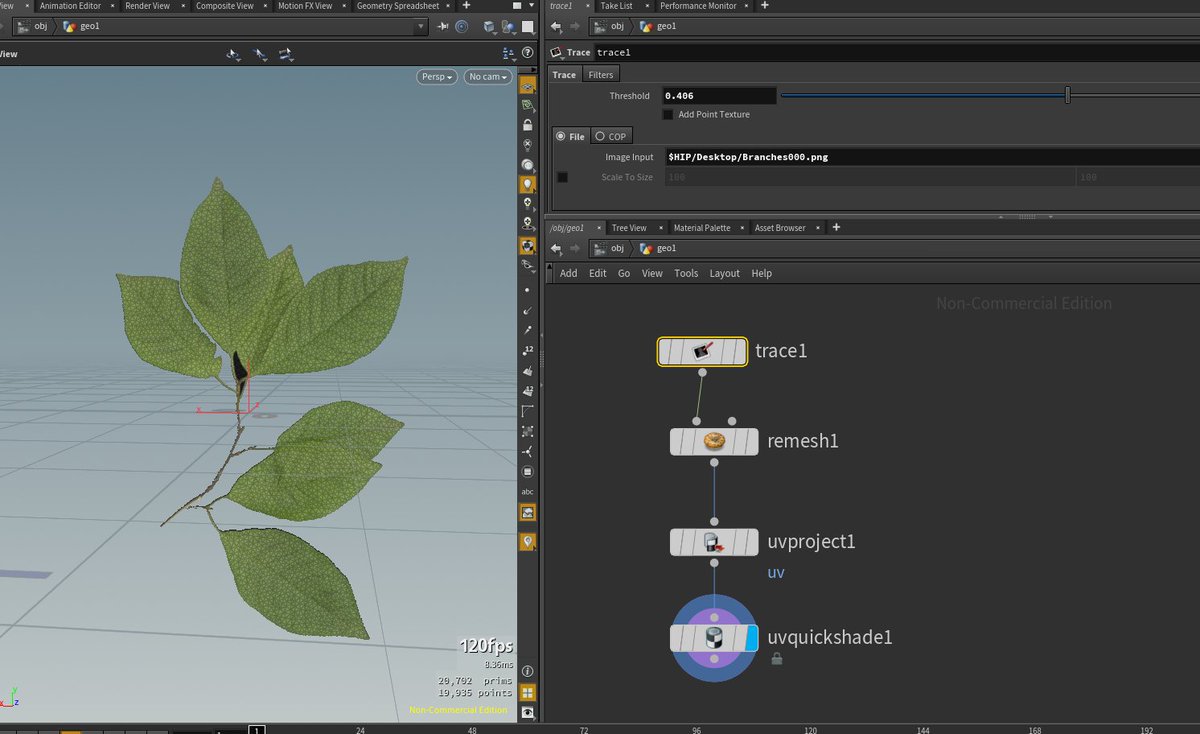This screenshot has height=734, width=1200.
Task: Enable the Scale To Size checkbox
Action: pyautogui.click(x=562, y=177)
